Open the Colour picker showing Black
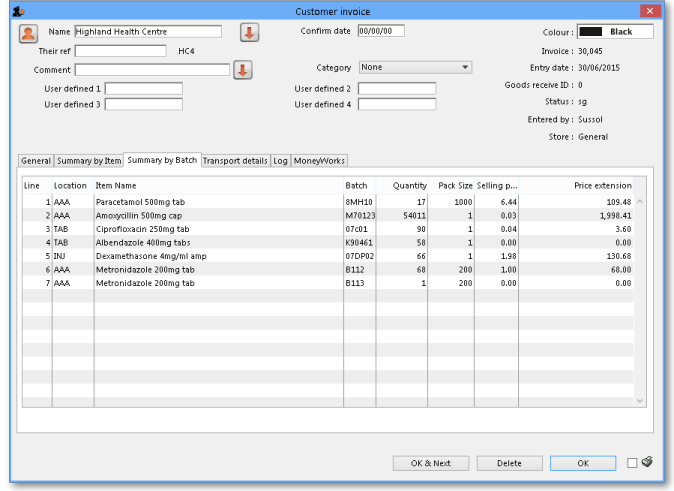This screenshot has width=674, height=491. click(x=615, y=32)
